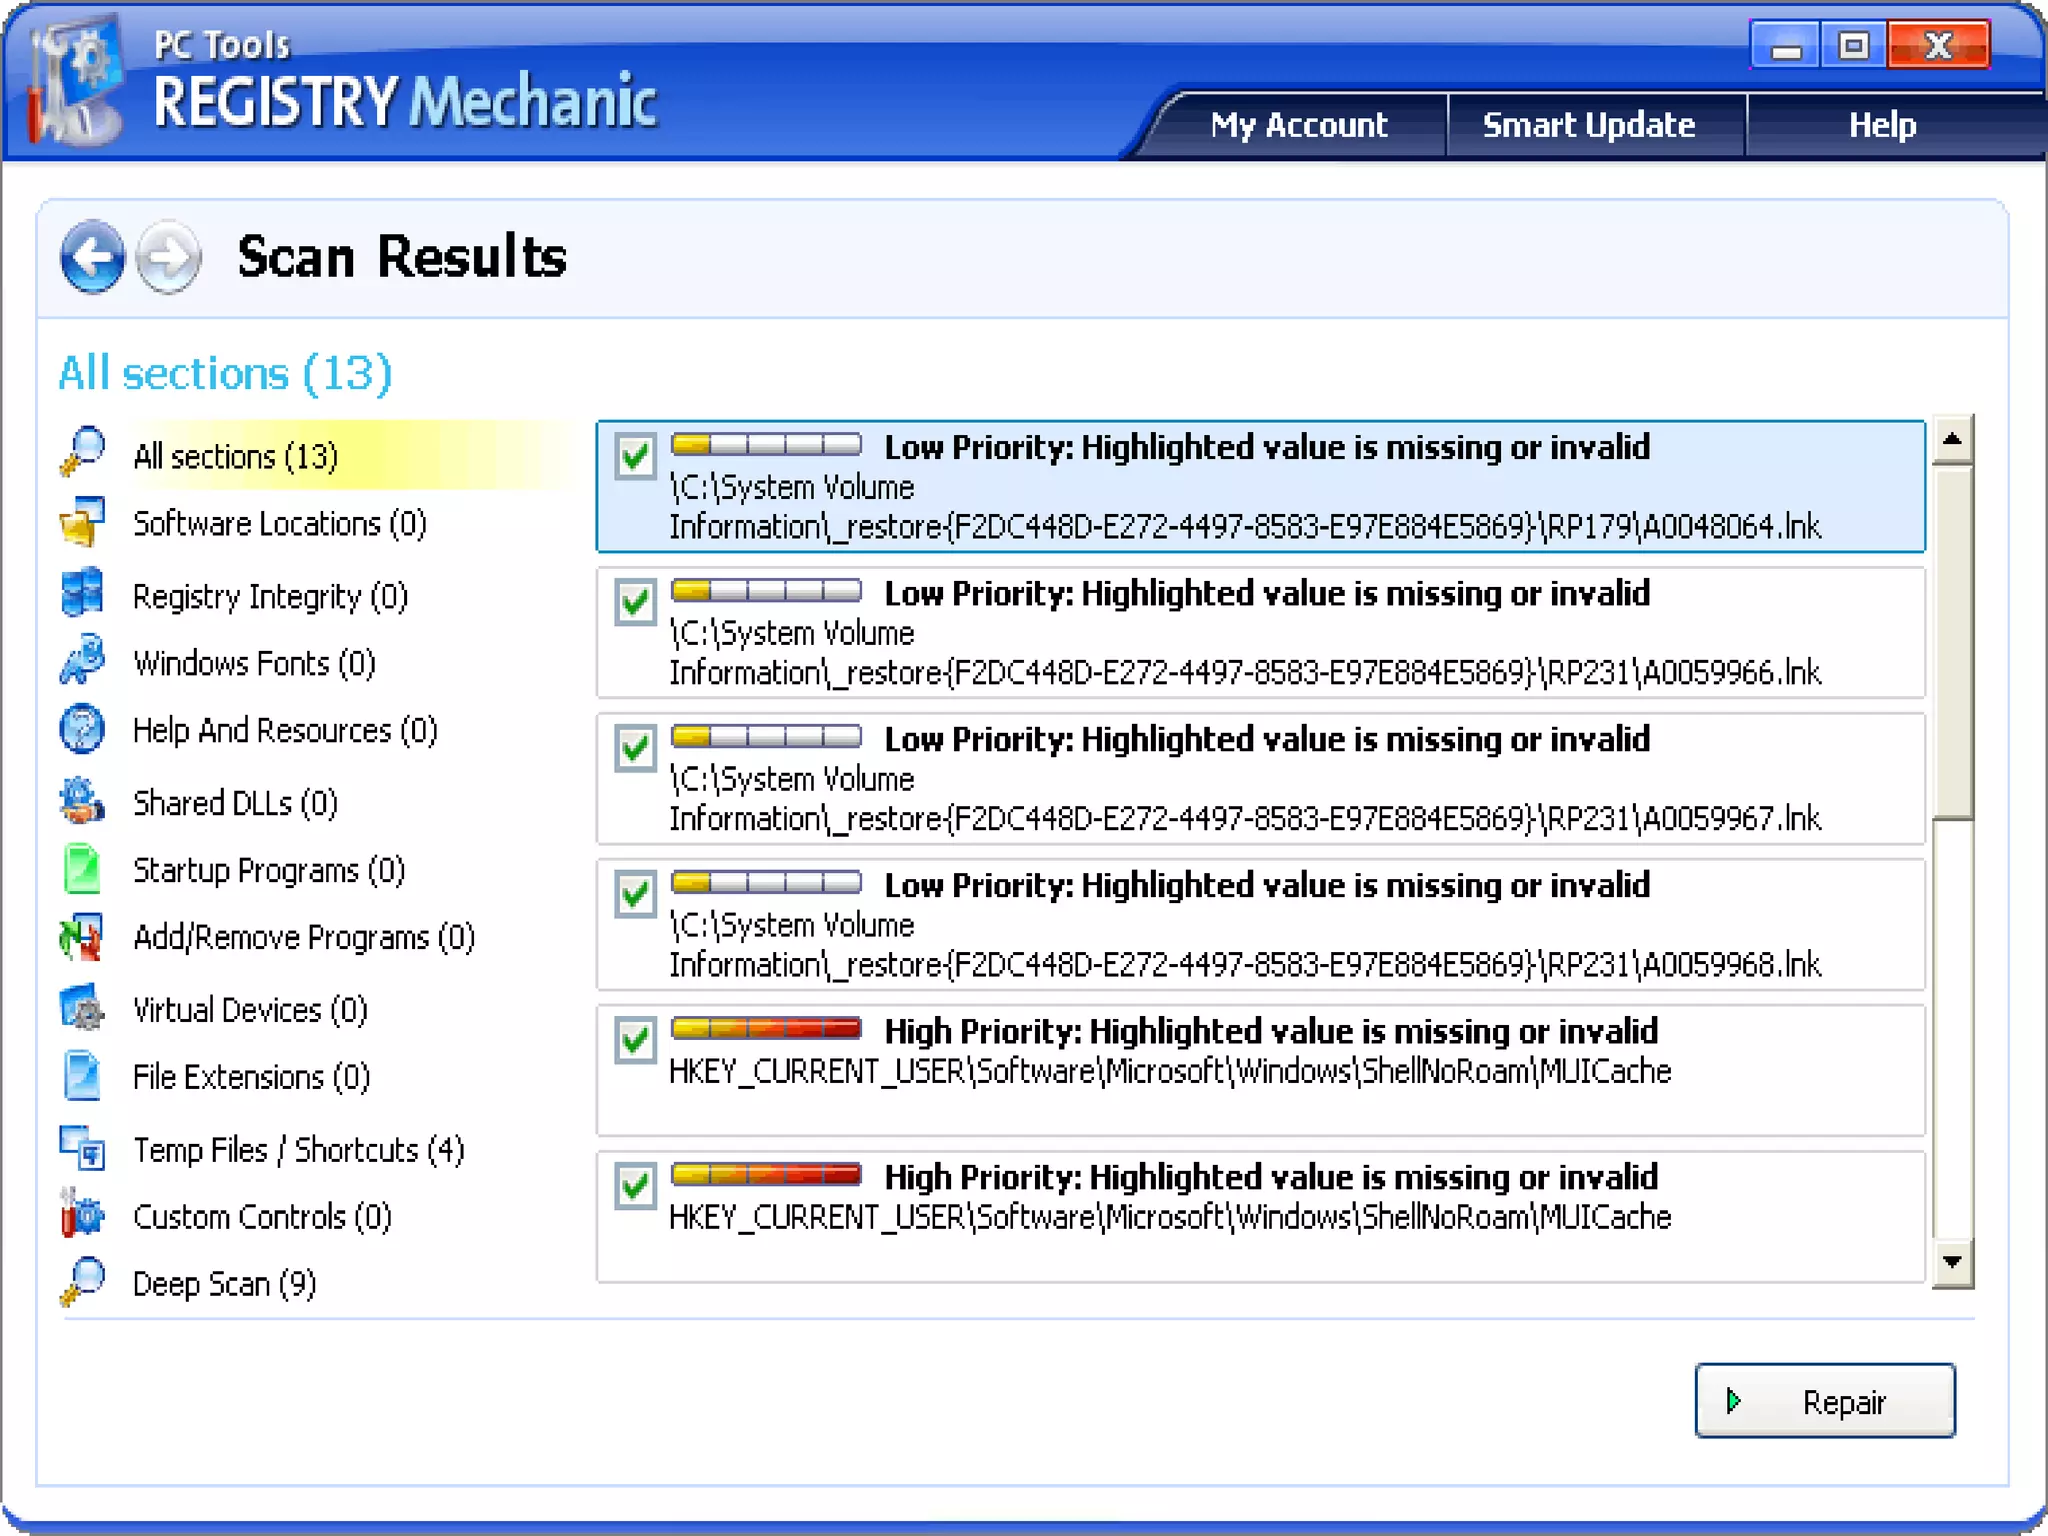Click the Deep Scan magnifier icon
Image resolution: width=2048 pixels, height=1536 pixels.
click(82, 1281)
